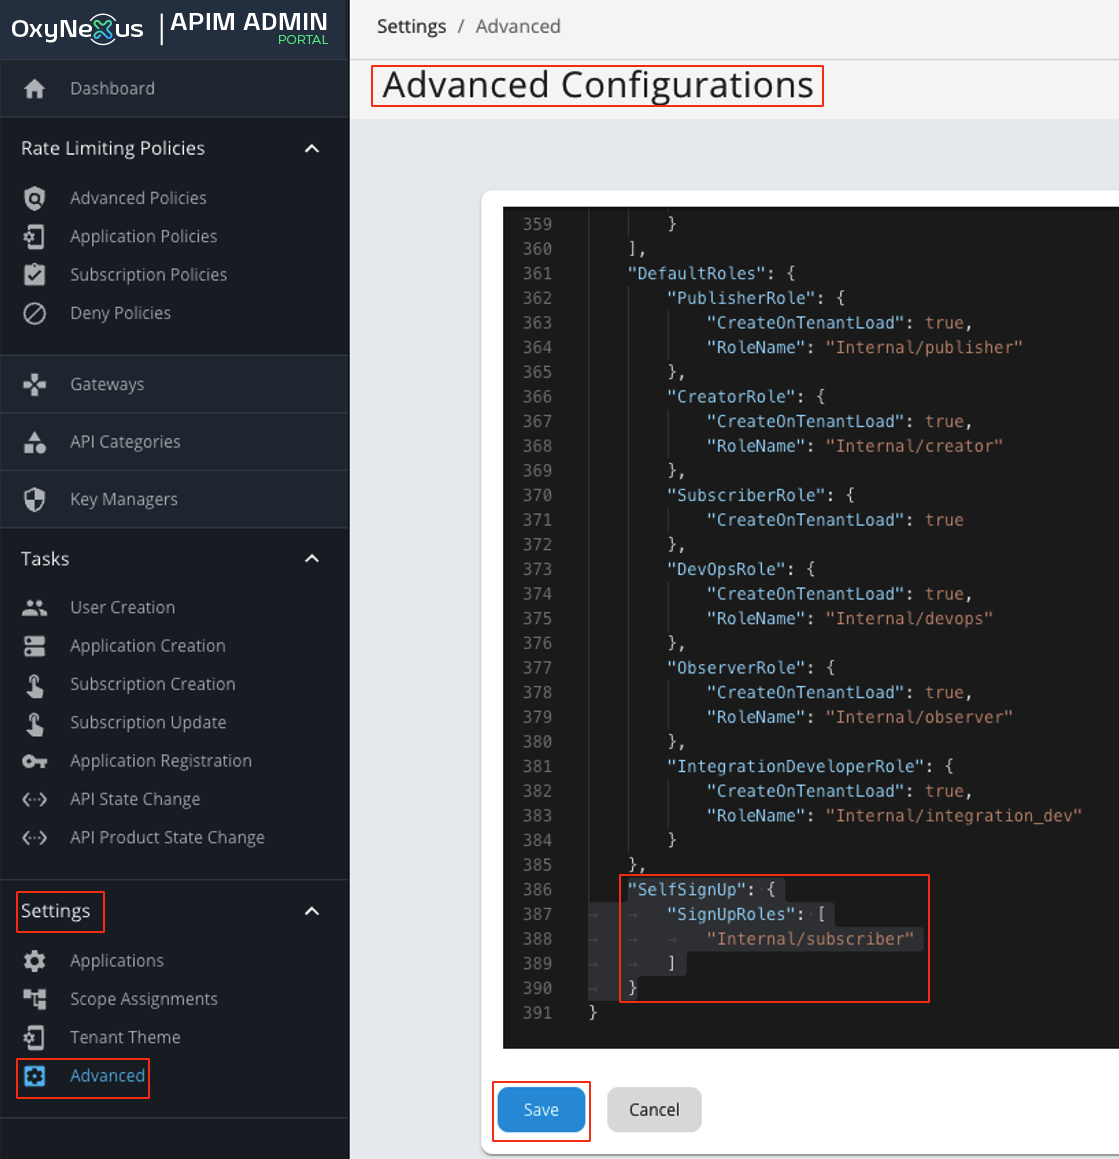The image size is (1119, 1159).
Task: Select Deny Policies
Action: 120,313
